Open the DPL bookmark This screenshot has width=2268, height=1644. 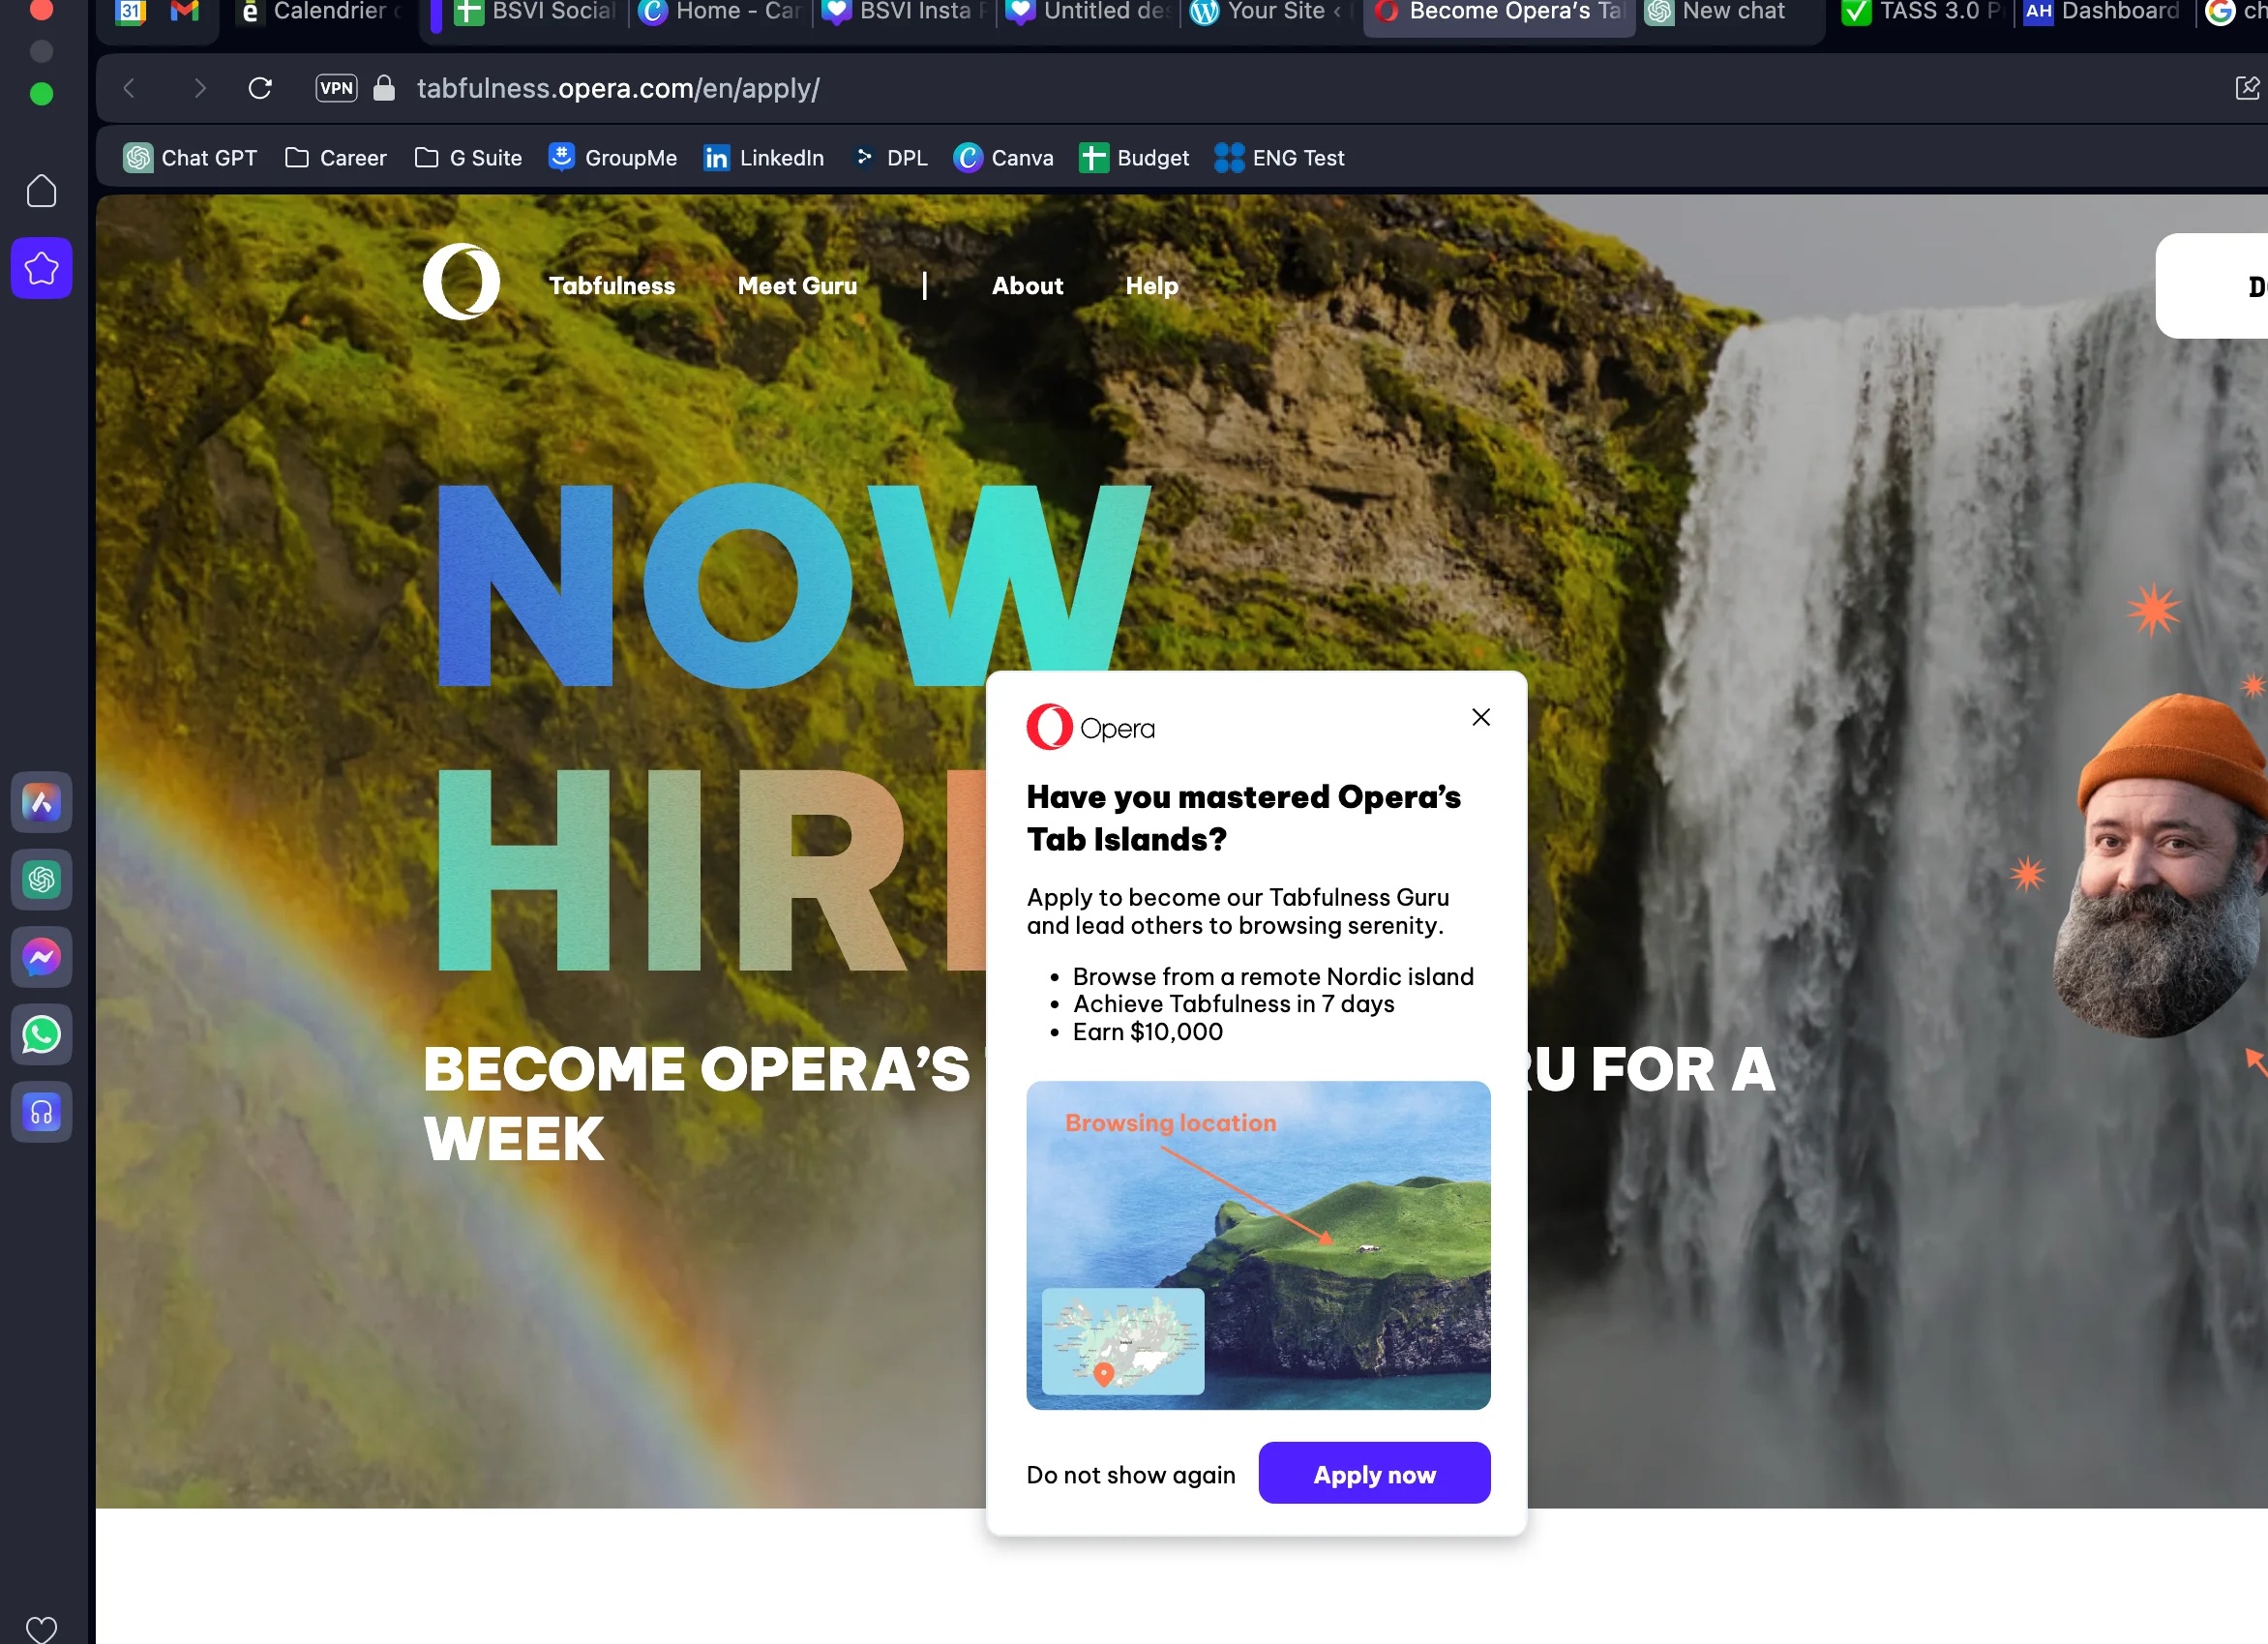tap(890, 158)
